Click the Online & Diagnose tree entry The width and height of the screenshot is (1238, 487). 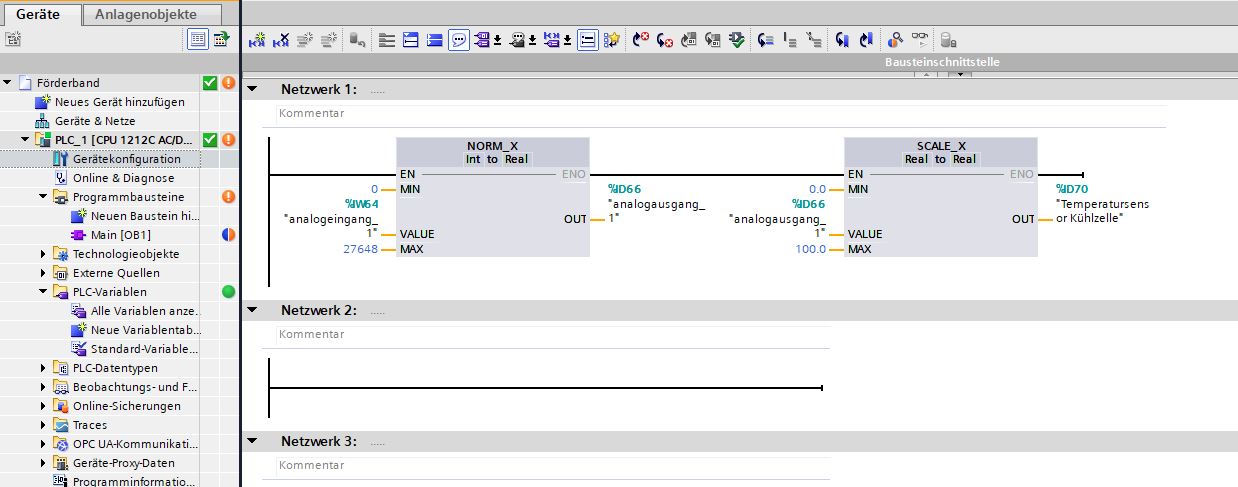[123, 178]
